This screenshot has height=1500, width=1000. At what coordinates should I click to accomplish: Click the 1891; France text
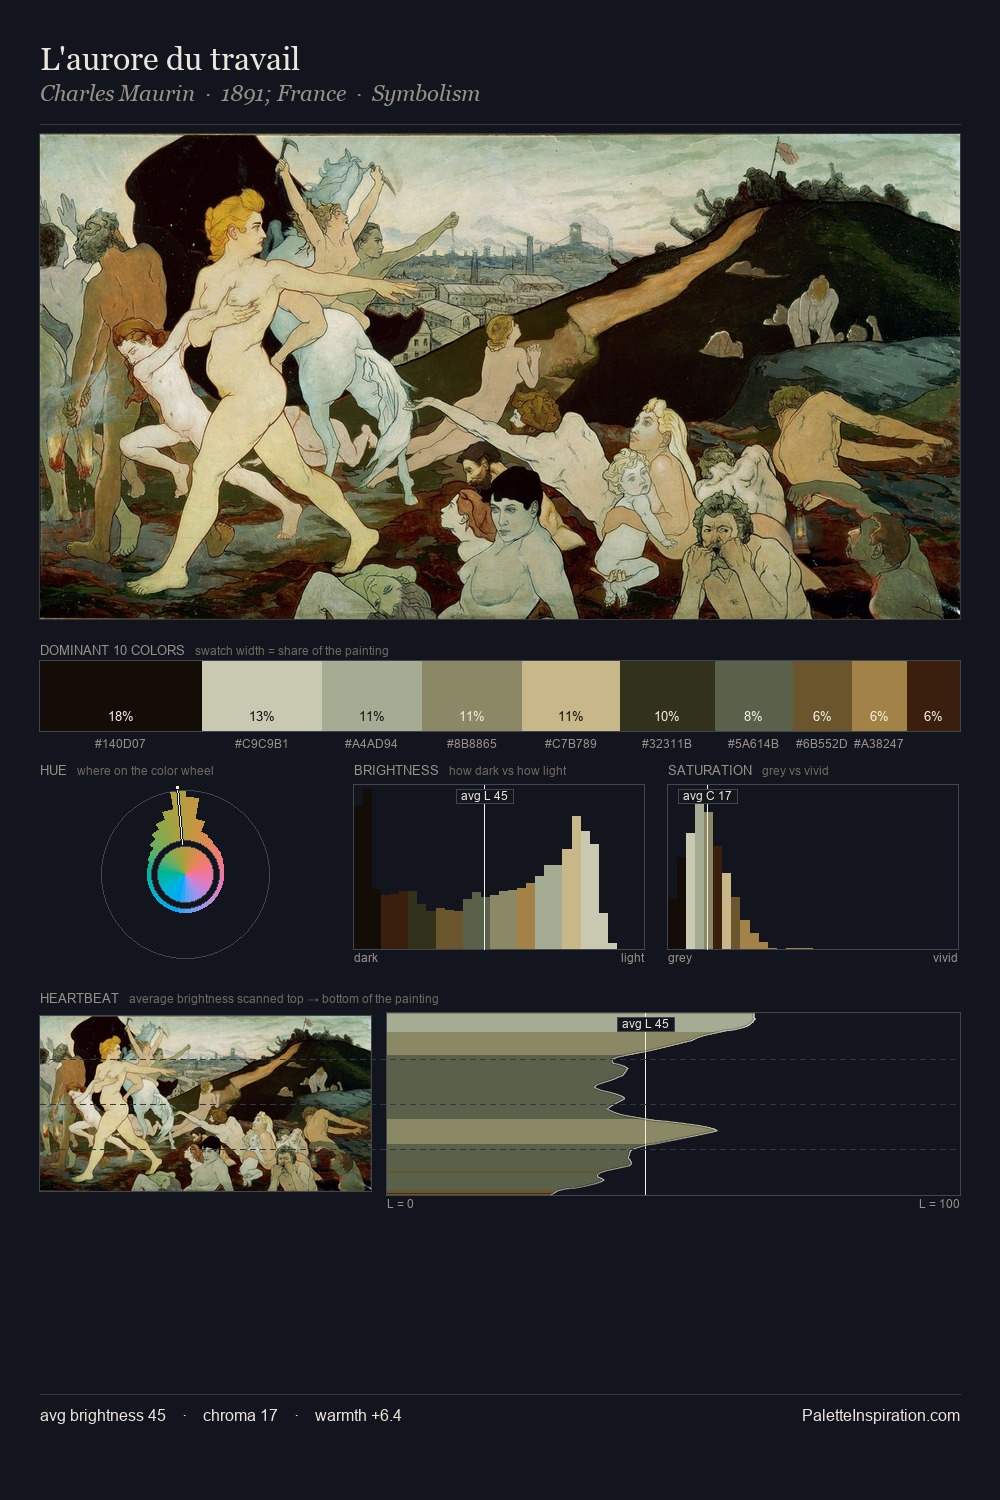pos(283,94)
